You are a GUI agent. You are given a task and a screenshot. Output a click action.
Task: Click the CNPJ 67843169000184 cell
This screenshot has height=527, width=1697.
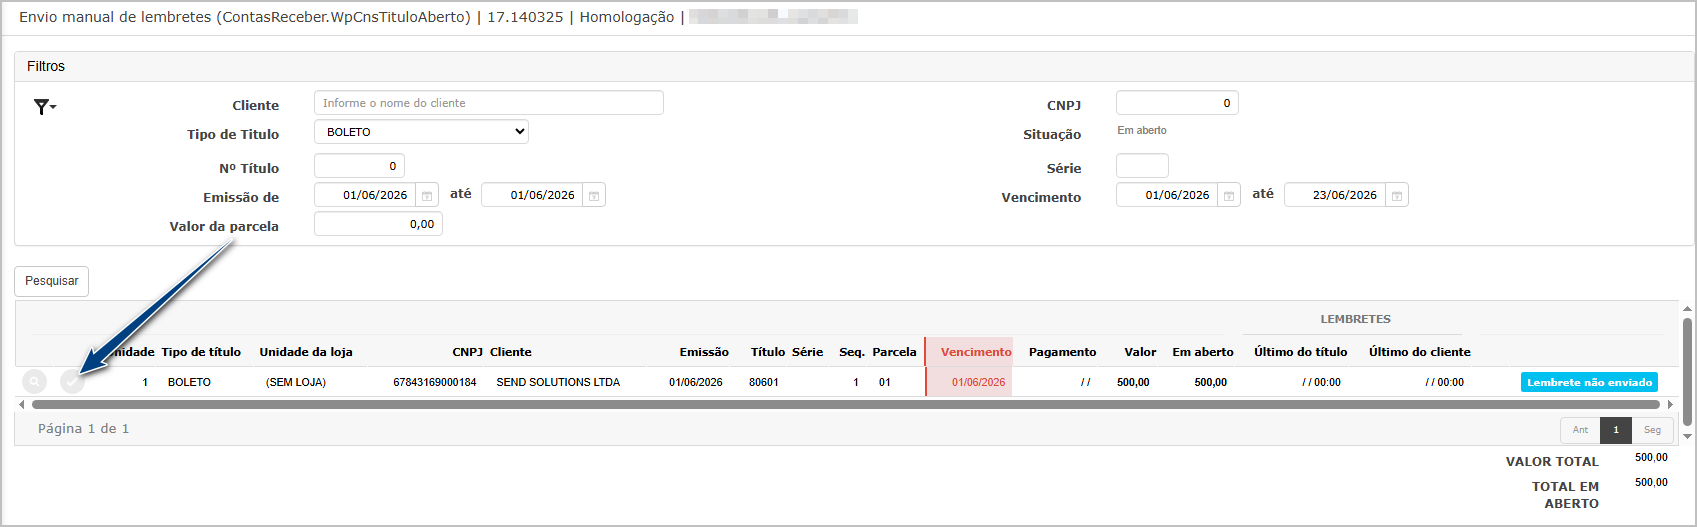435,382
